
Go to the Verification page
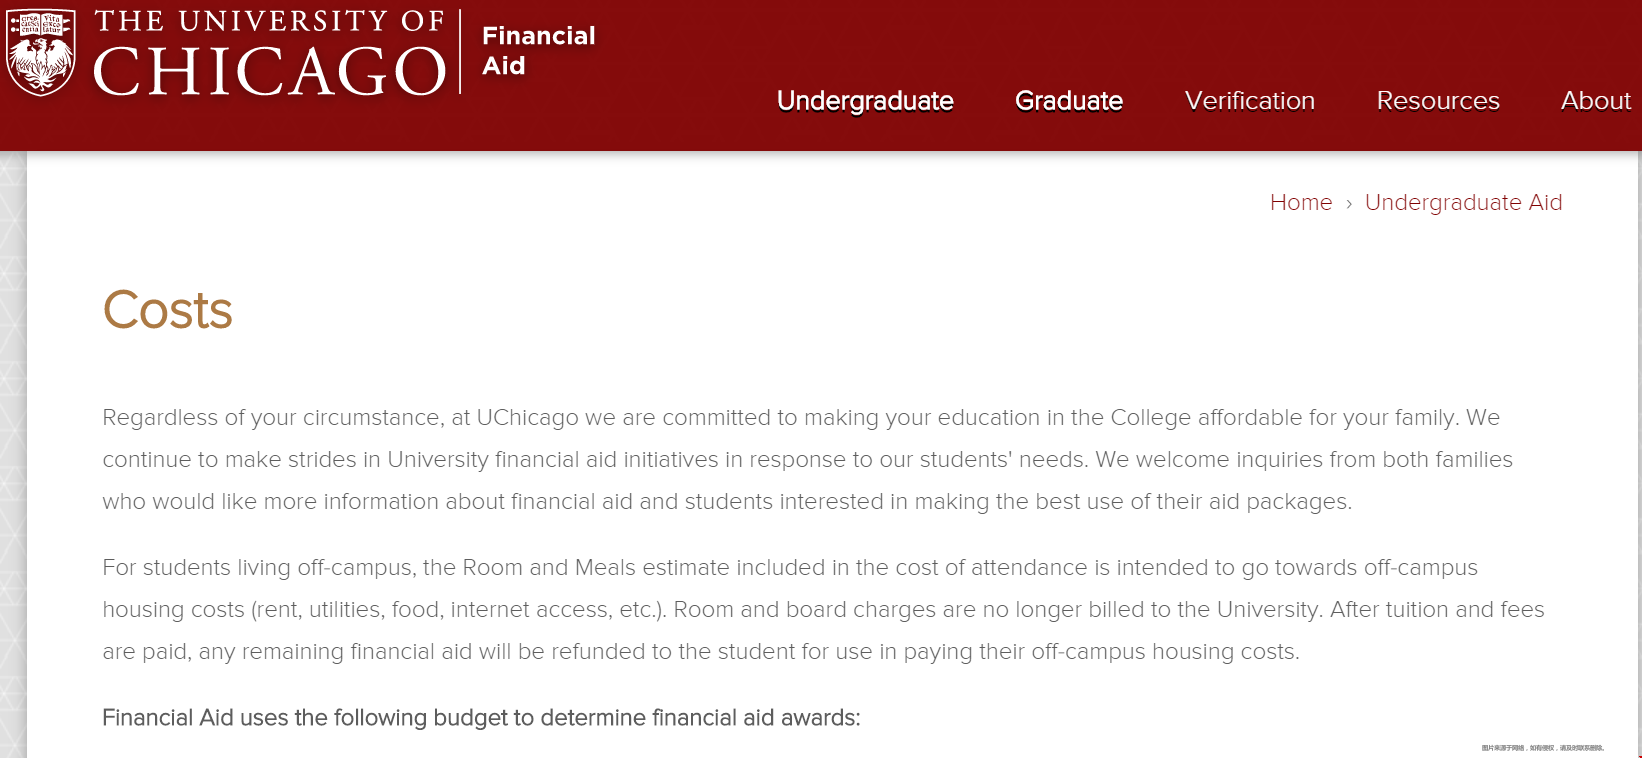pos(1249,101)
